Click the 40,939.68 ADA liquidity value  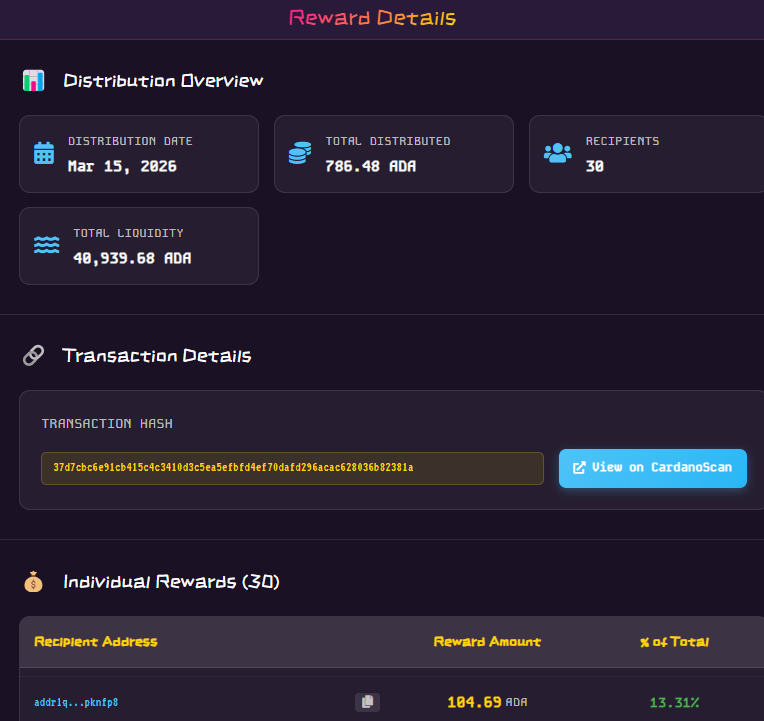(132, 258)
